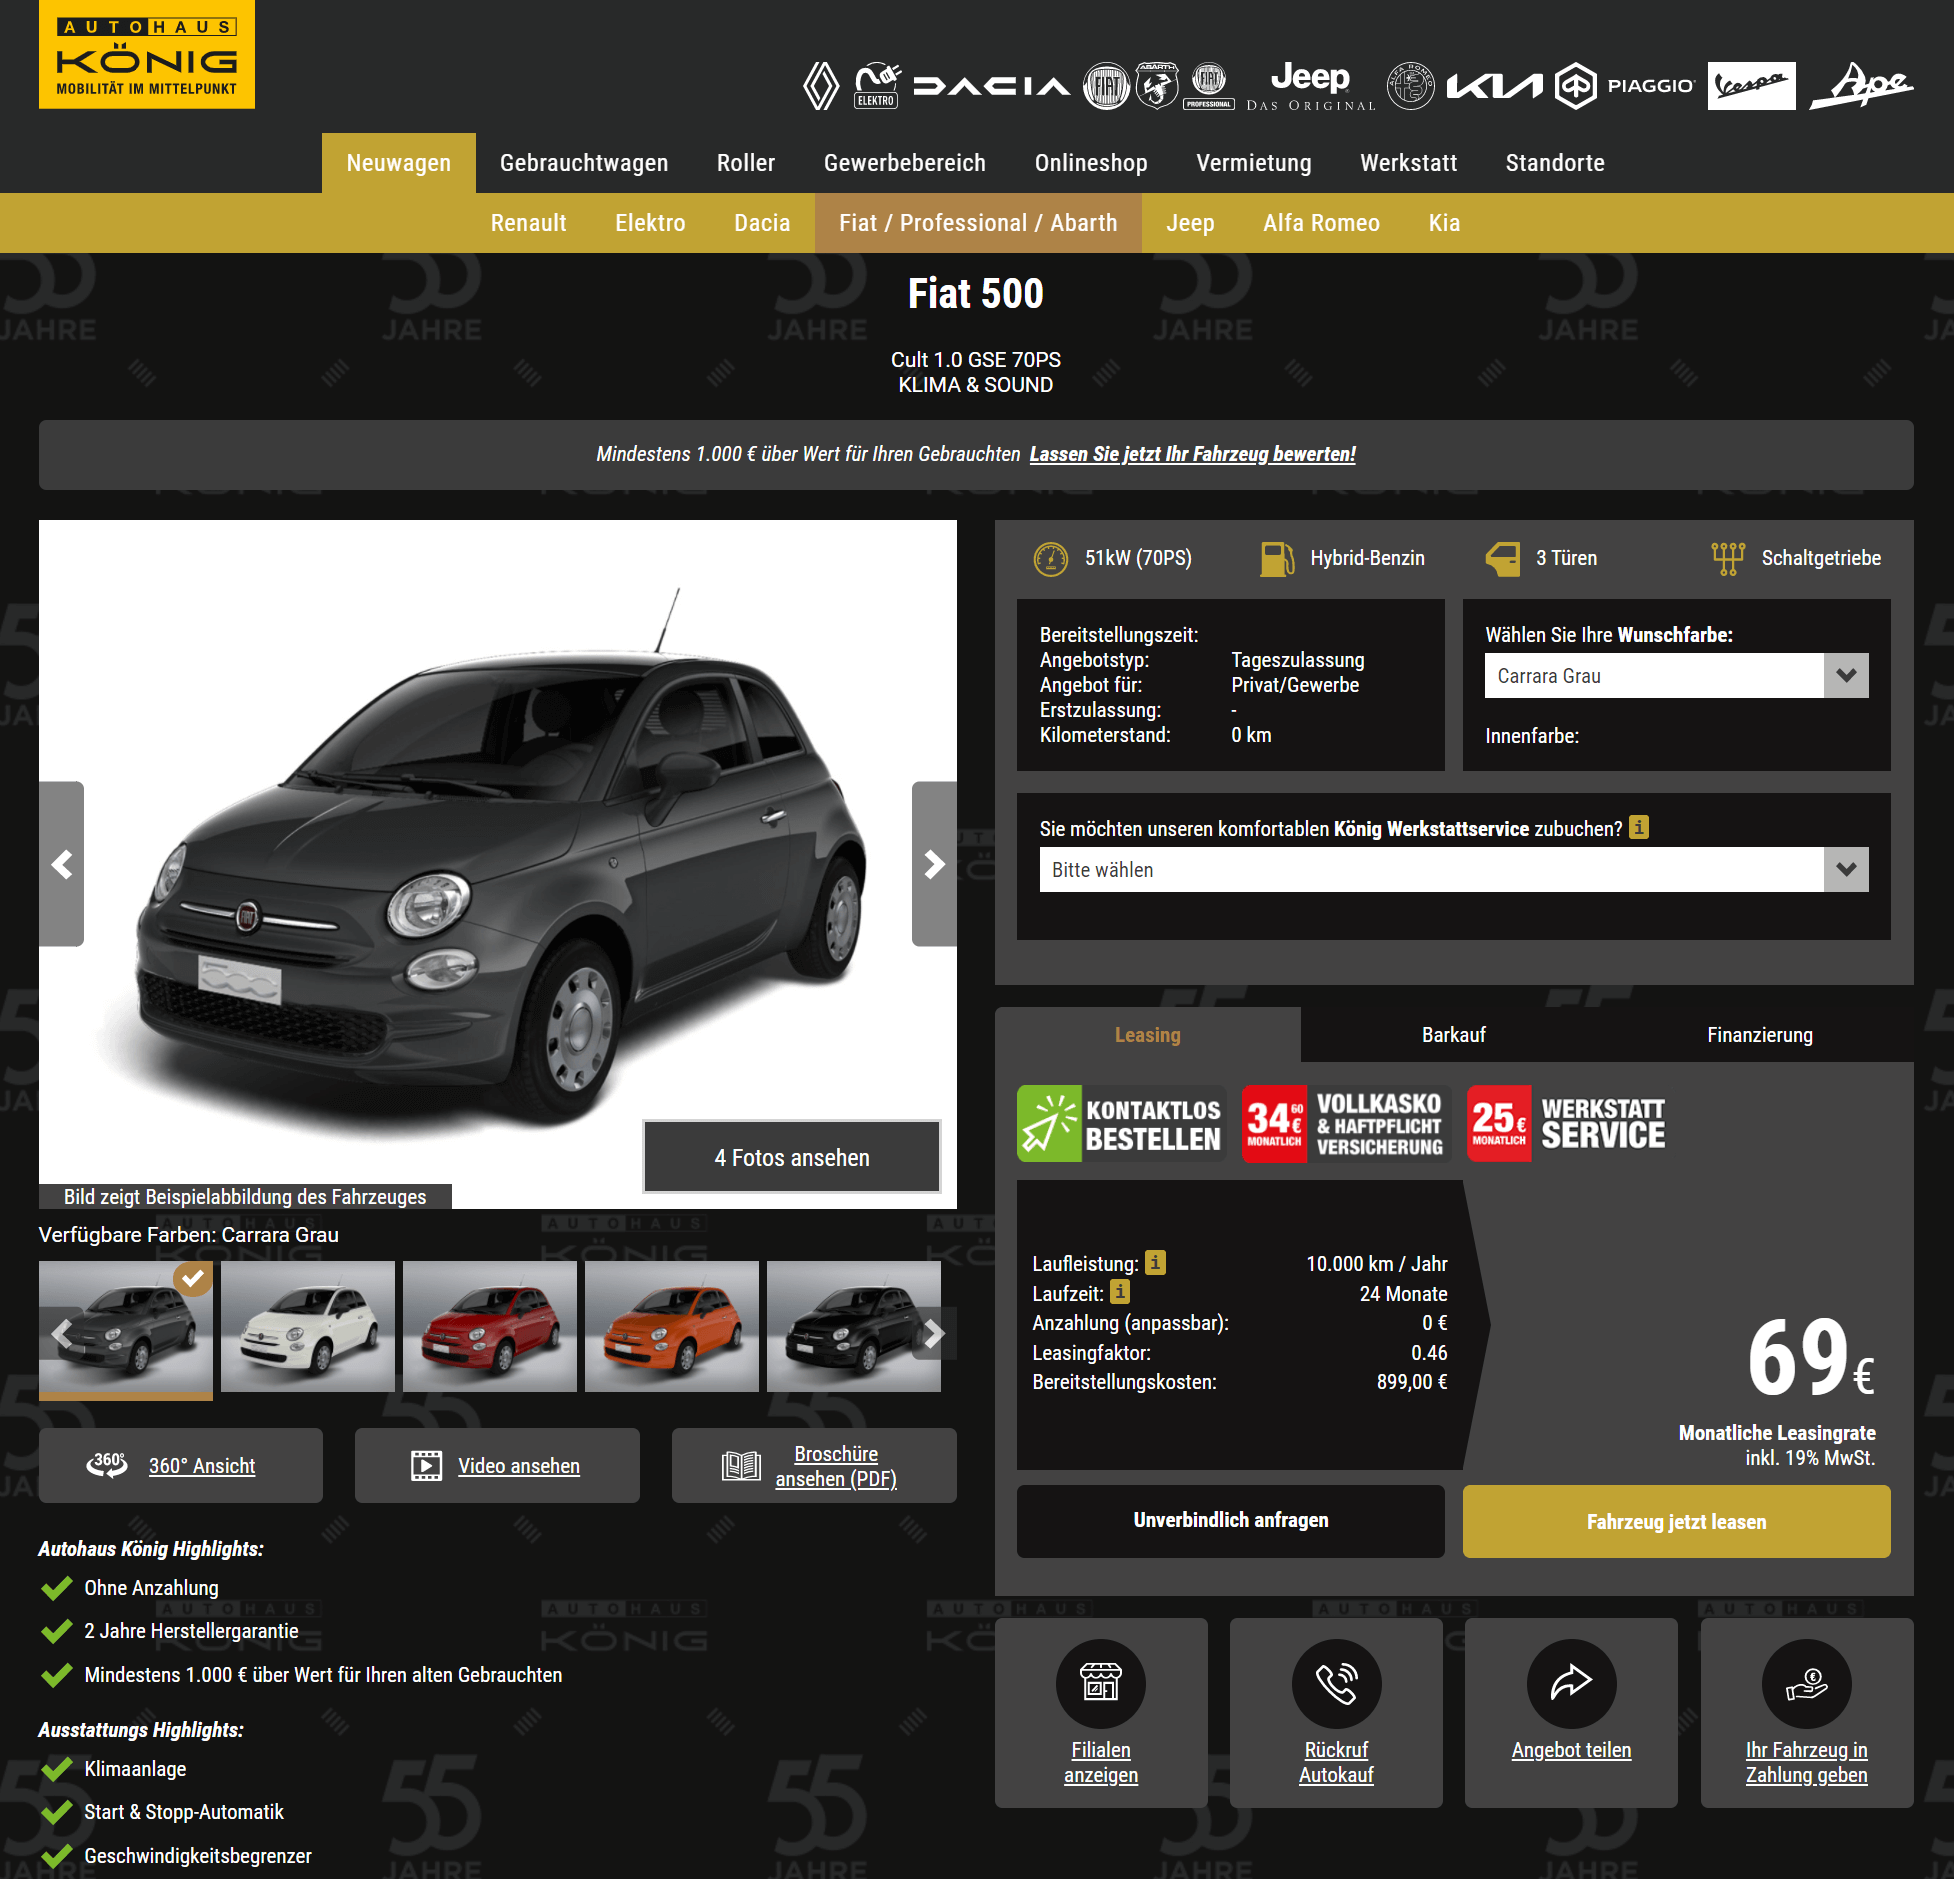Select the Carrara Grau color thumbnail
This screenshot has height=1879, width=1954.
tap(126, 1328)
